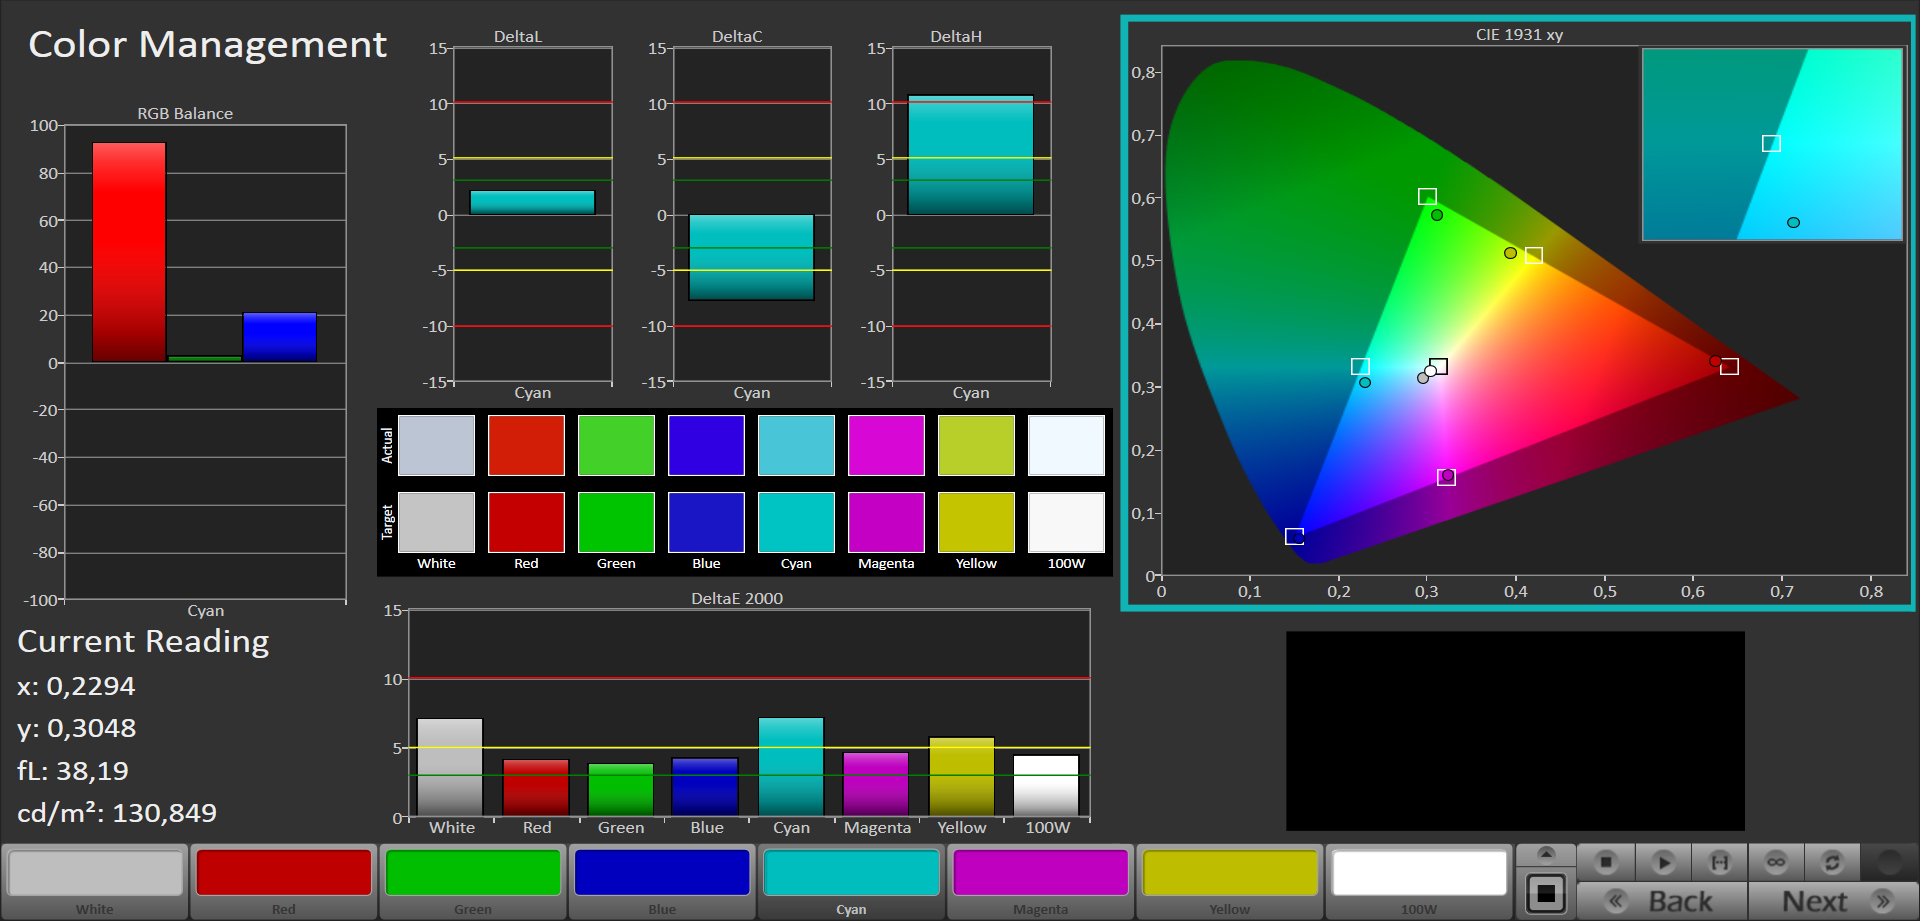The height and width of the screenshot is (921, 1920).
Task: Click the Cyan bar in DeltaE 2000 chart
Action: [791, 767]
